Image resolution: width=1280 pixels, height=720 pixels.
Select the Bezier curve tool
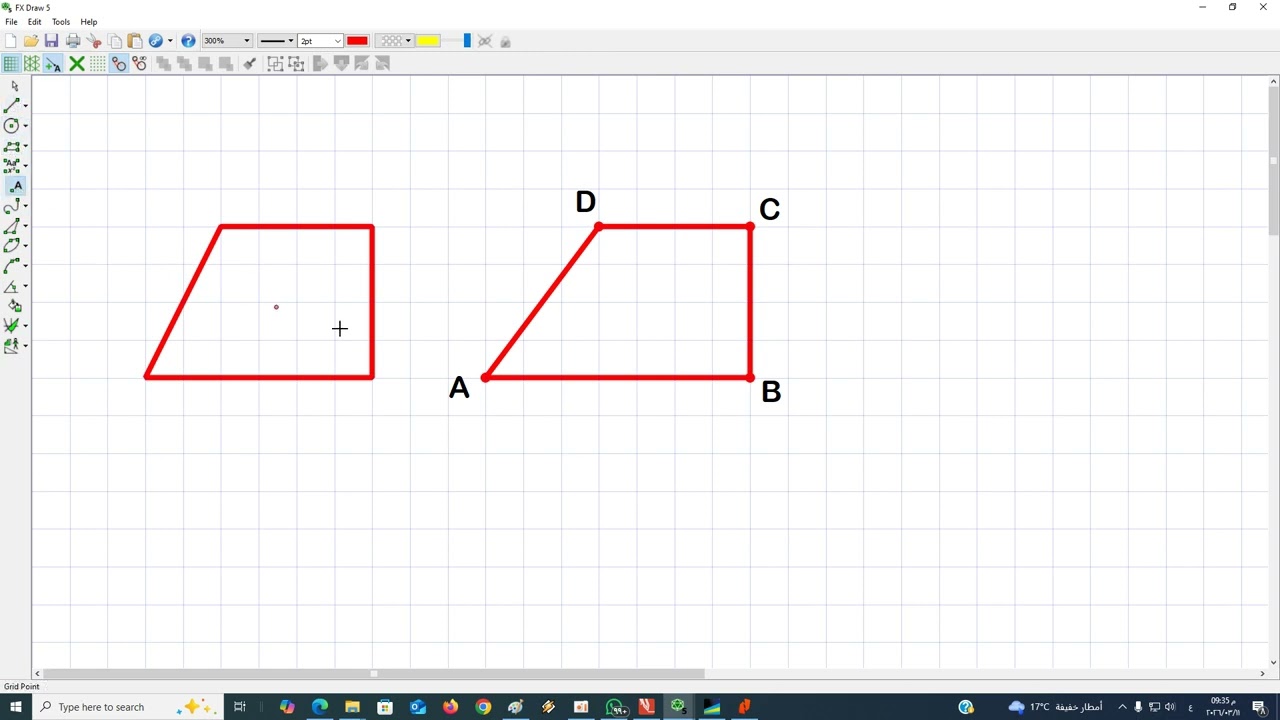click(12, 266)
